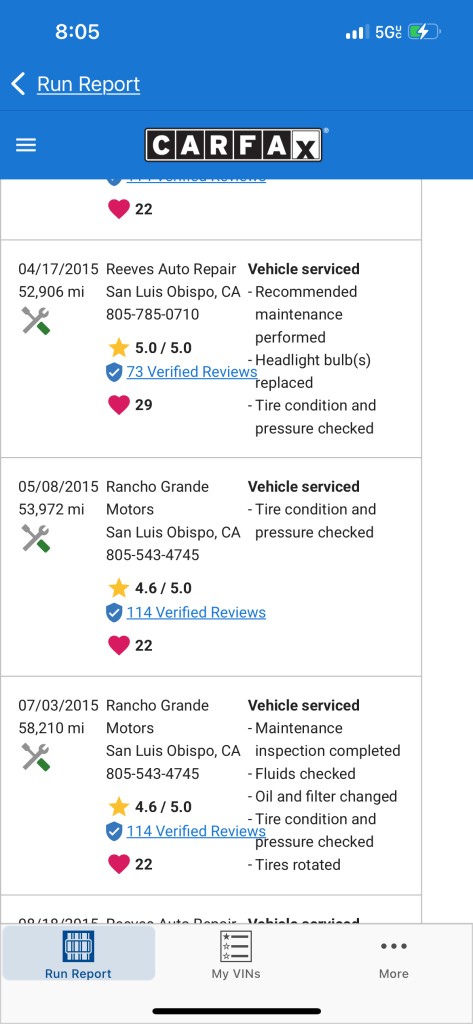Open 114 Verified Reviews for 07/03/2015 entry
473x1024 pixels.
coord(196,831)
